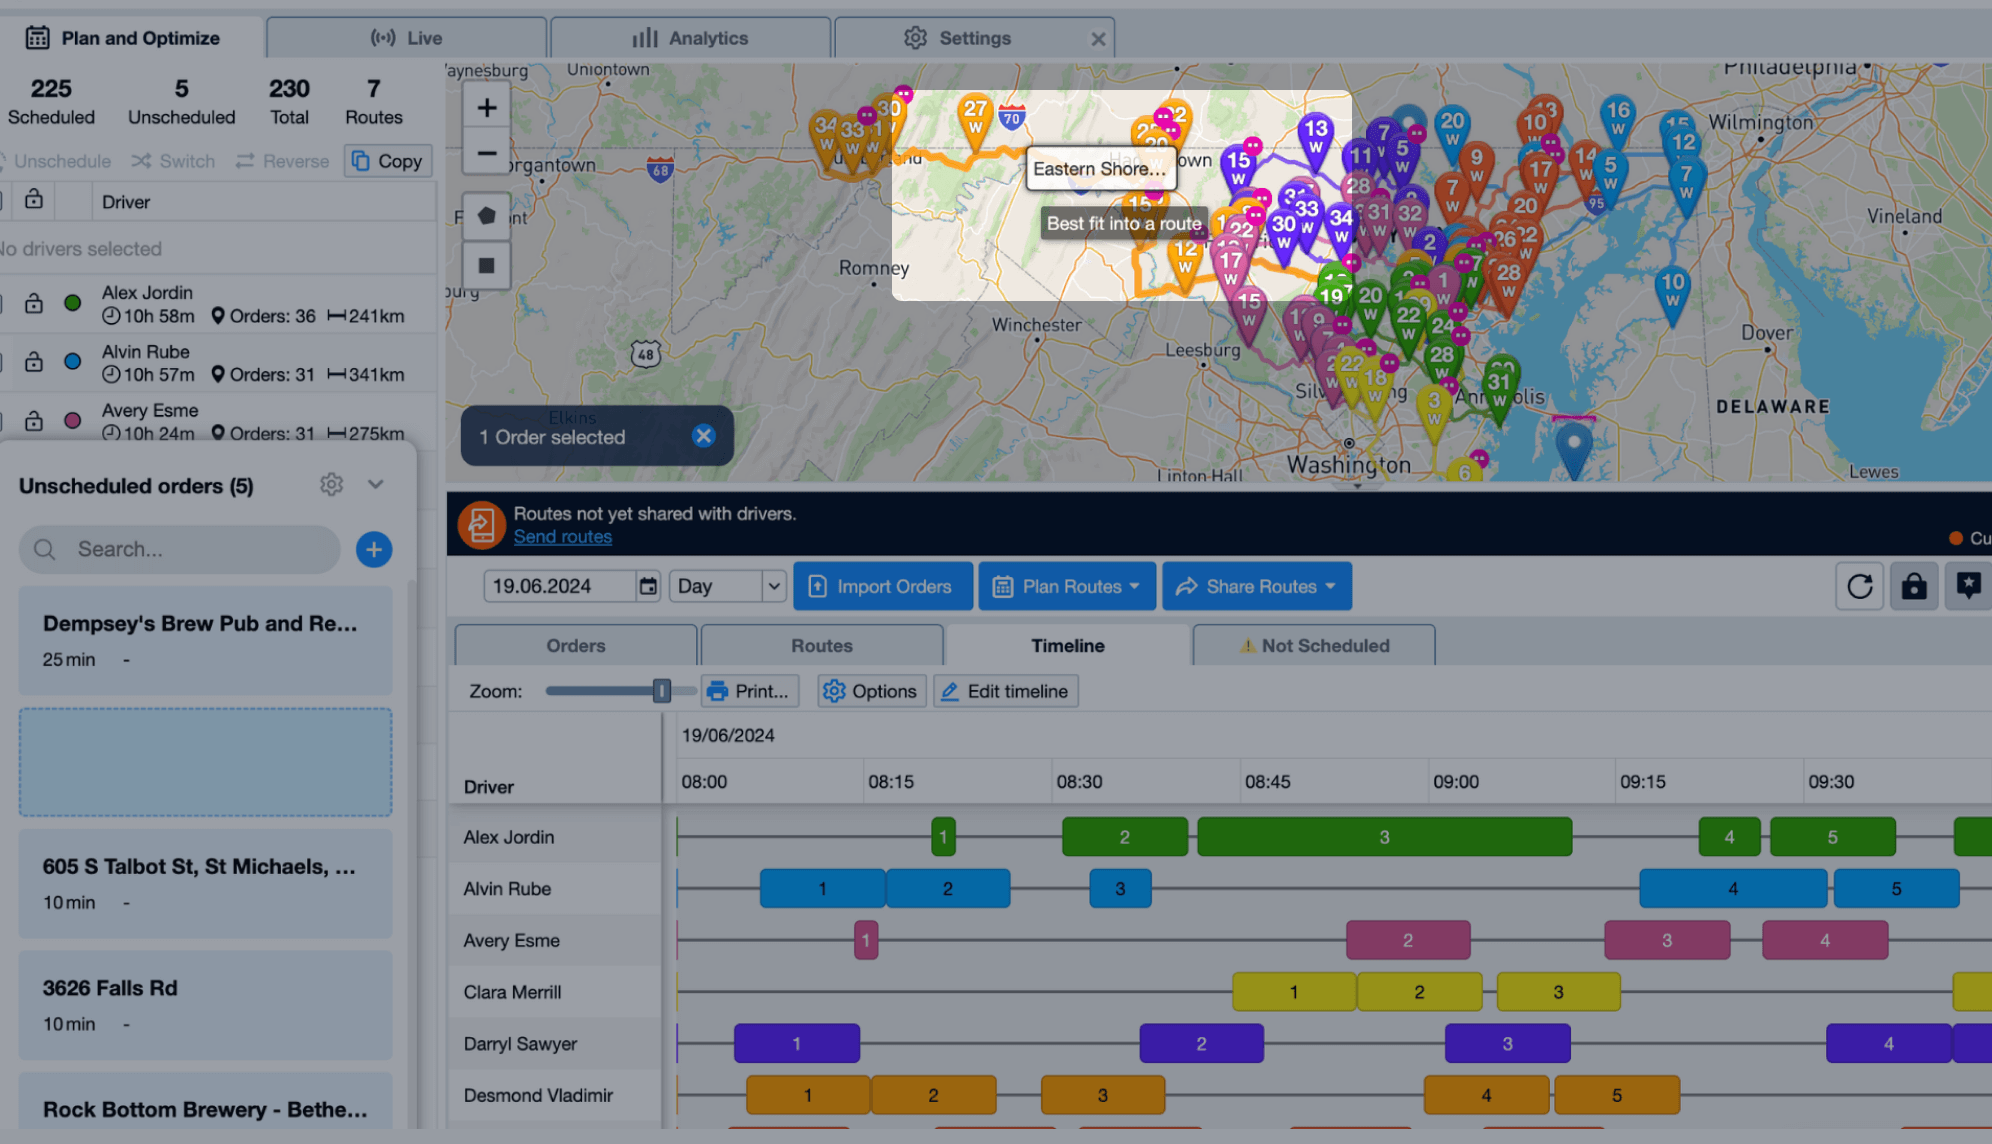Dismiss the 1 Order selected banner
Screen dimensions: 1992x1144
(703, 435)
